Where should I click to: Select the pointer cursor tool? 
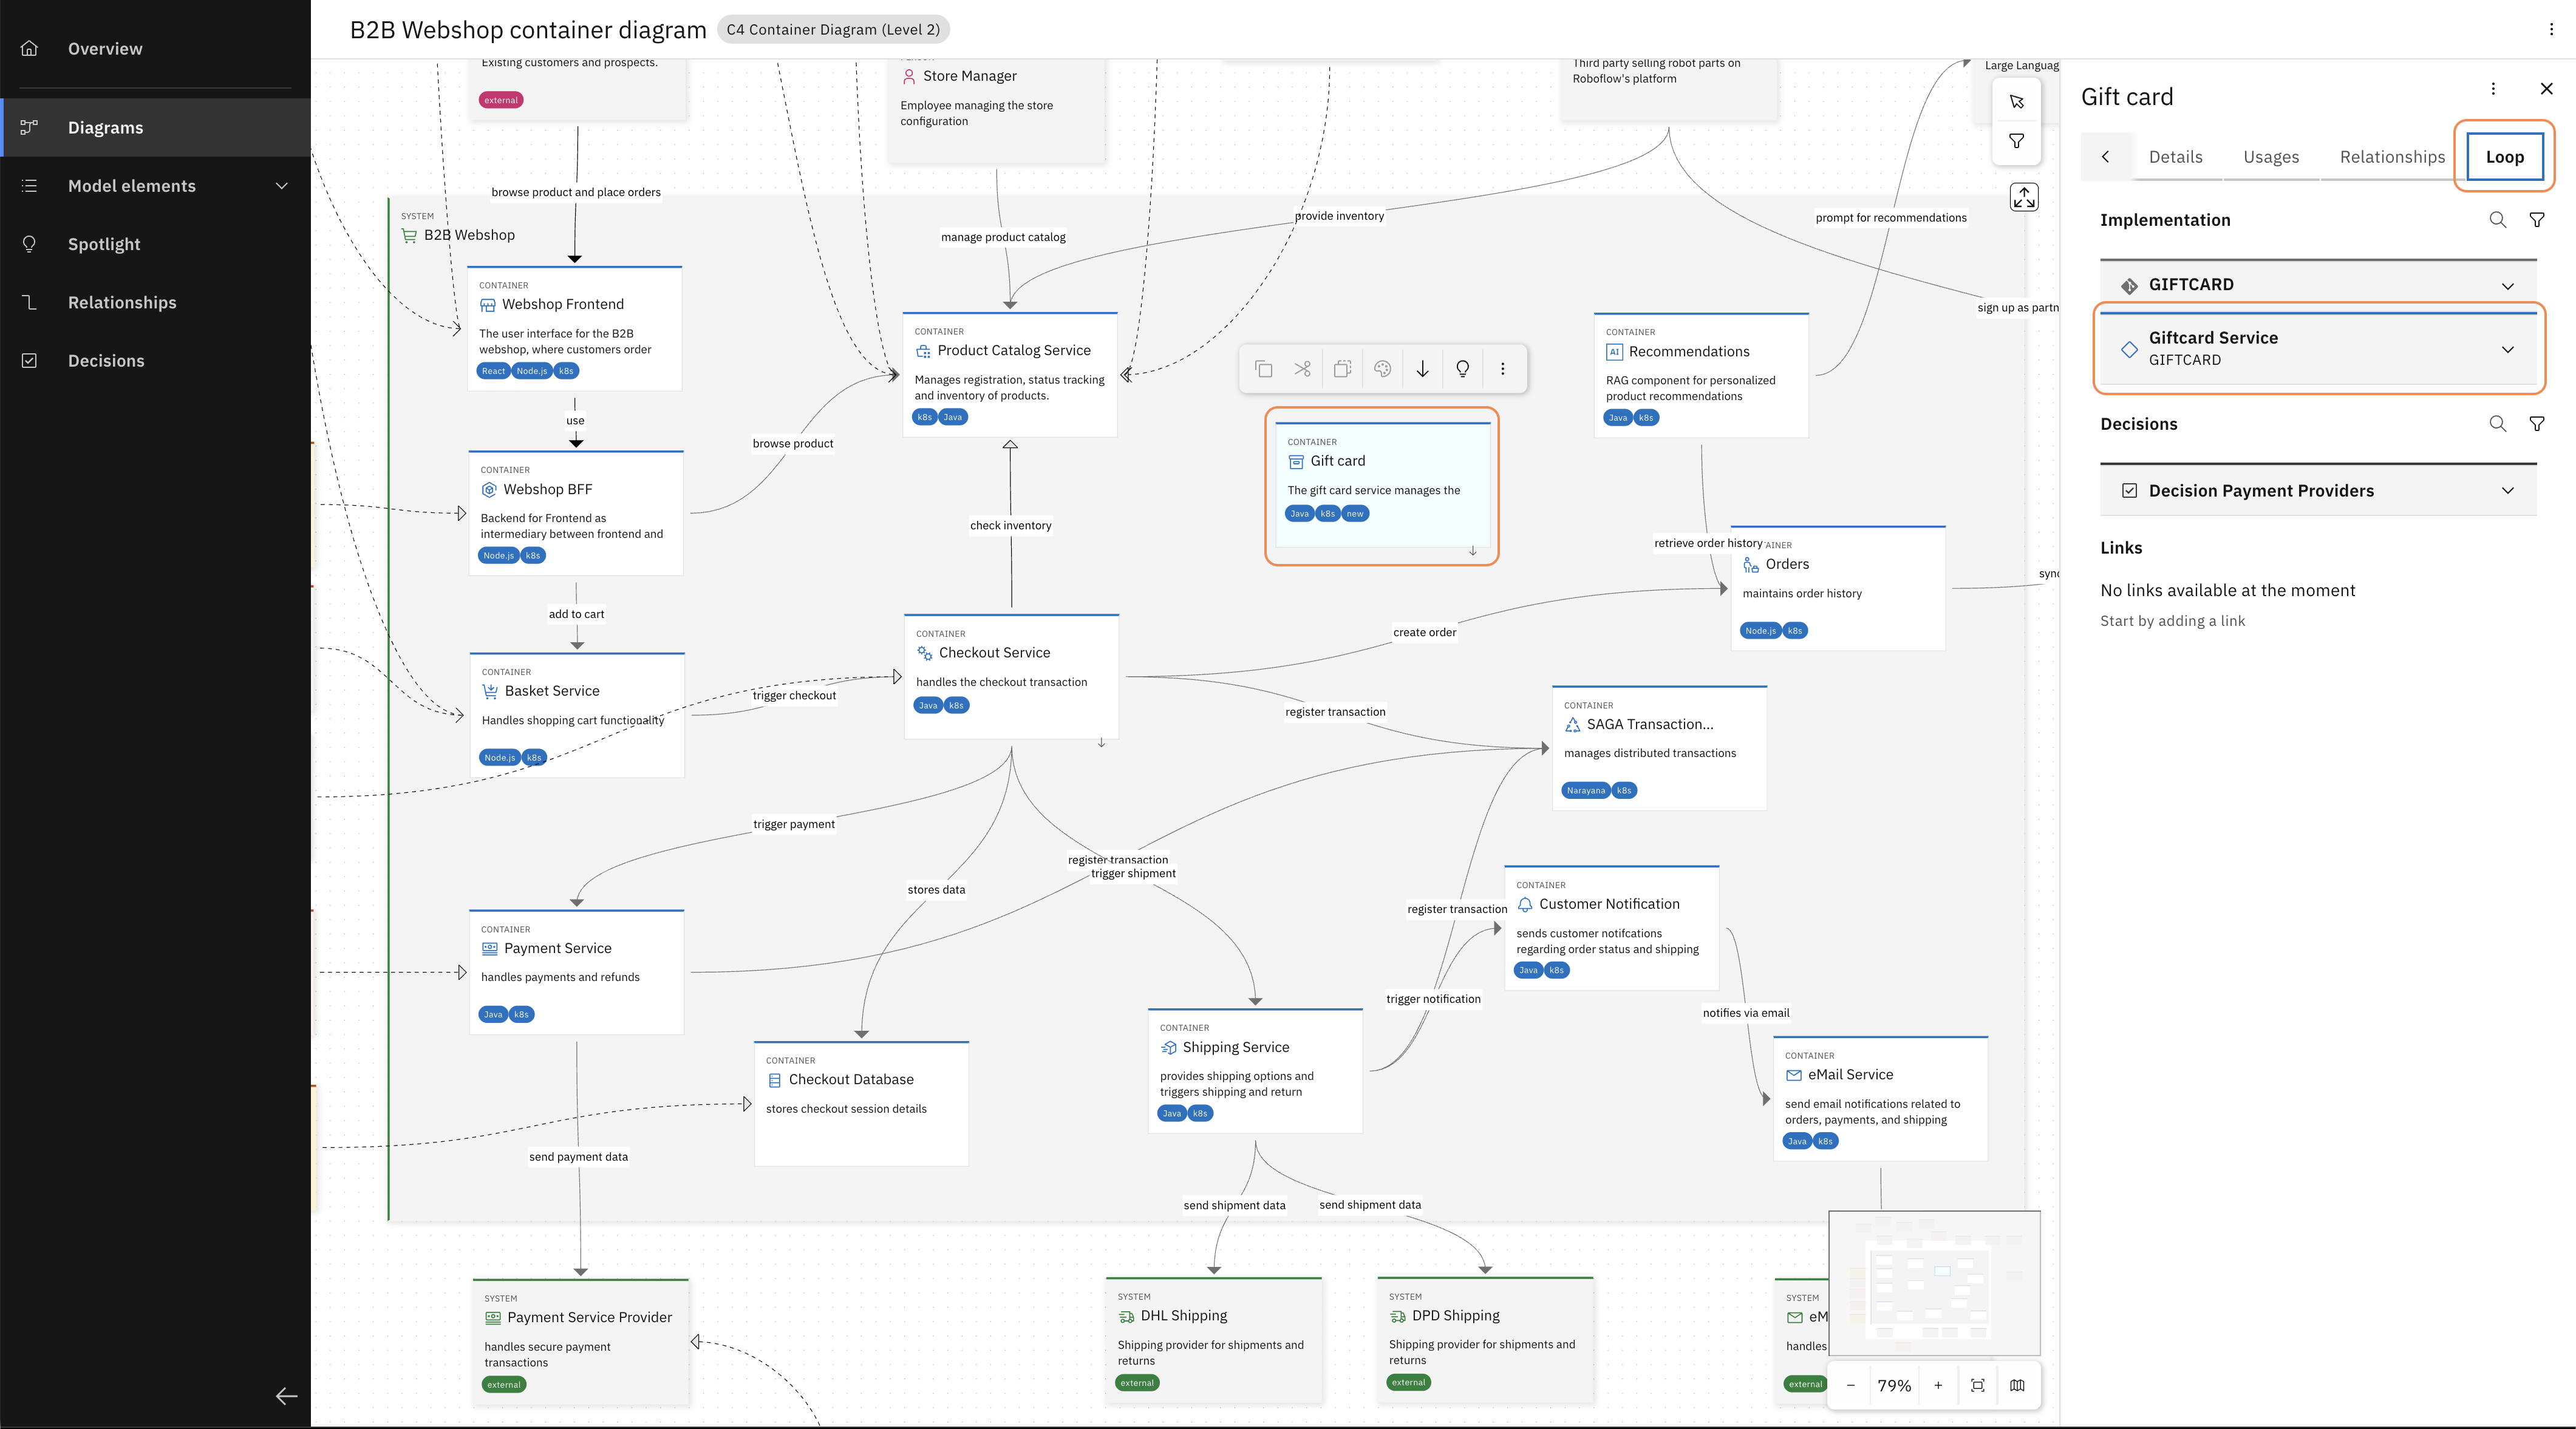[2016, 102]
